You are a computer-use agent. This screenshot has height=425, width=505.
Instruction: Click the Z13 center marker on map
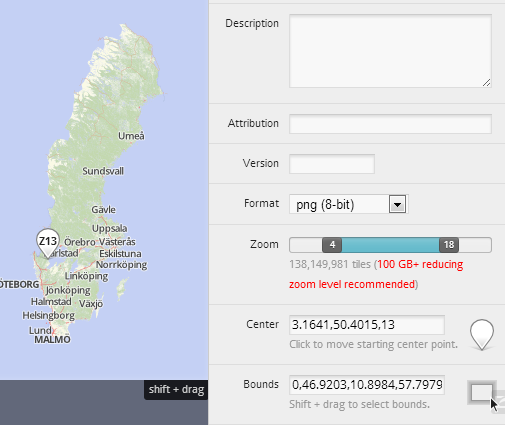(48, 243)
